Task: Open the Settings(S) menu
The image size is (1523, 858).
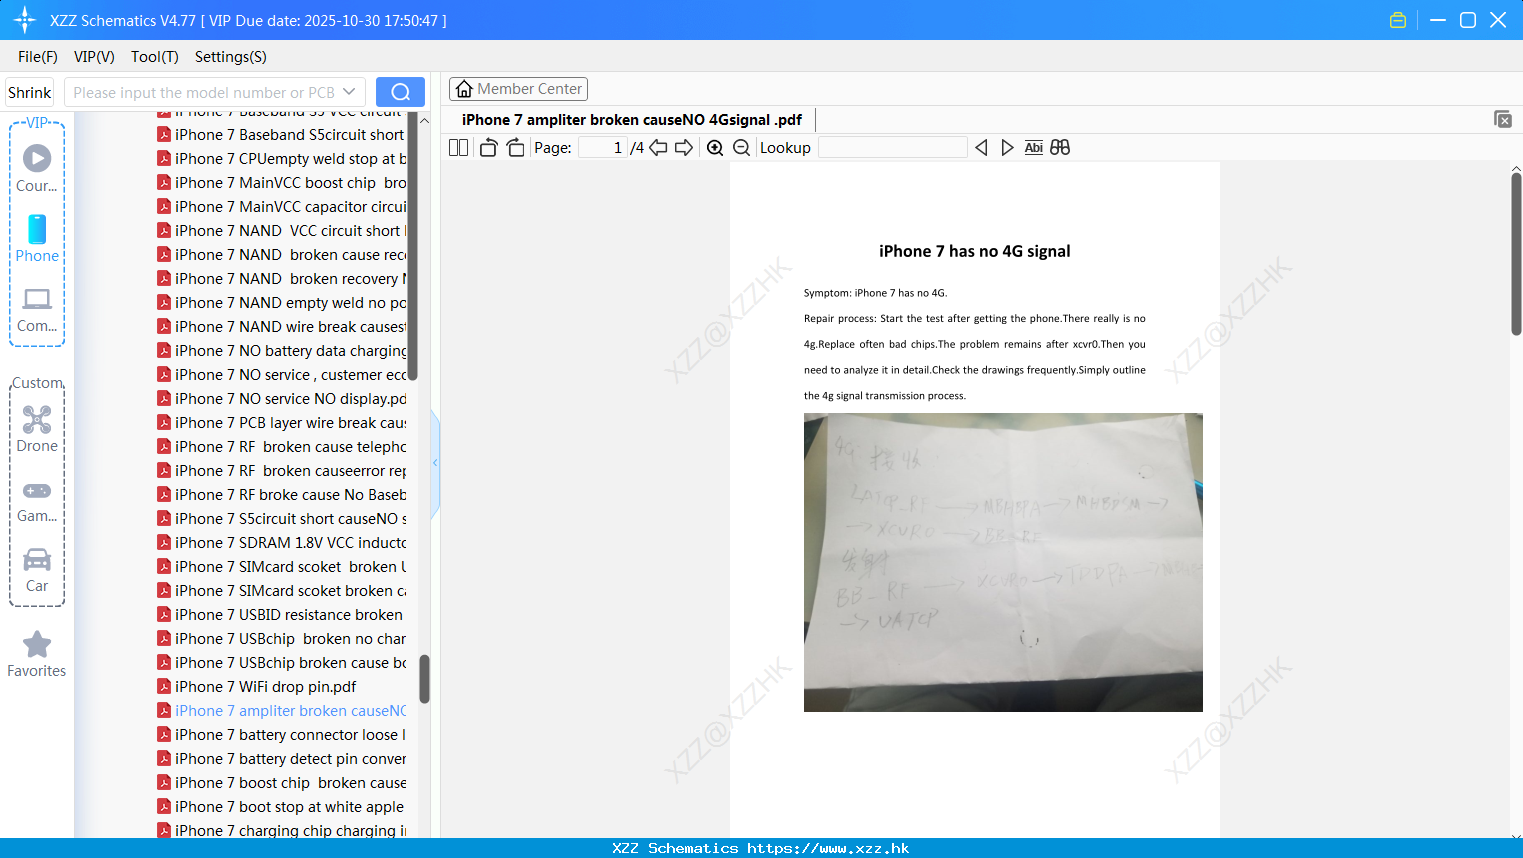Action: 231,57
